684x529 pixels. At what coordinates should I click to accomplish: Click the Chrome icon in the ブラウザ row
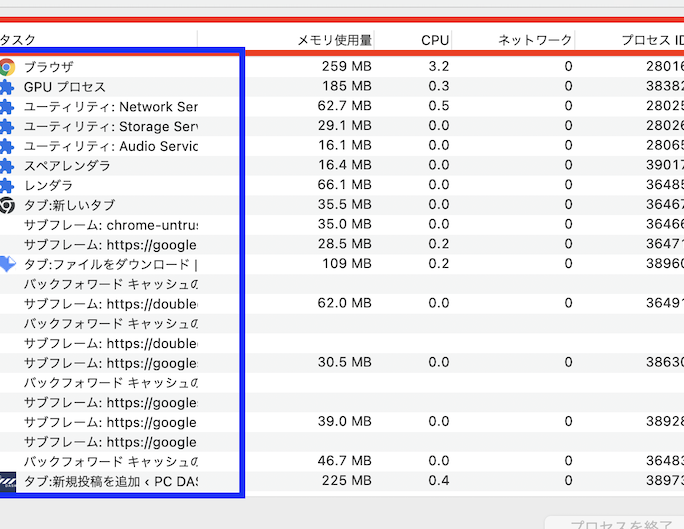(7, 67)
